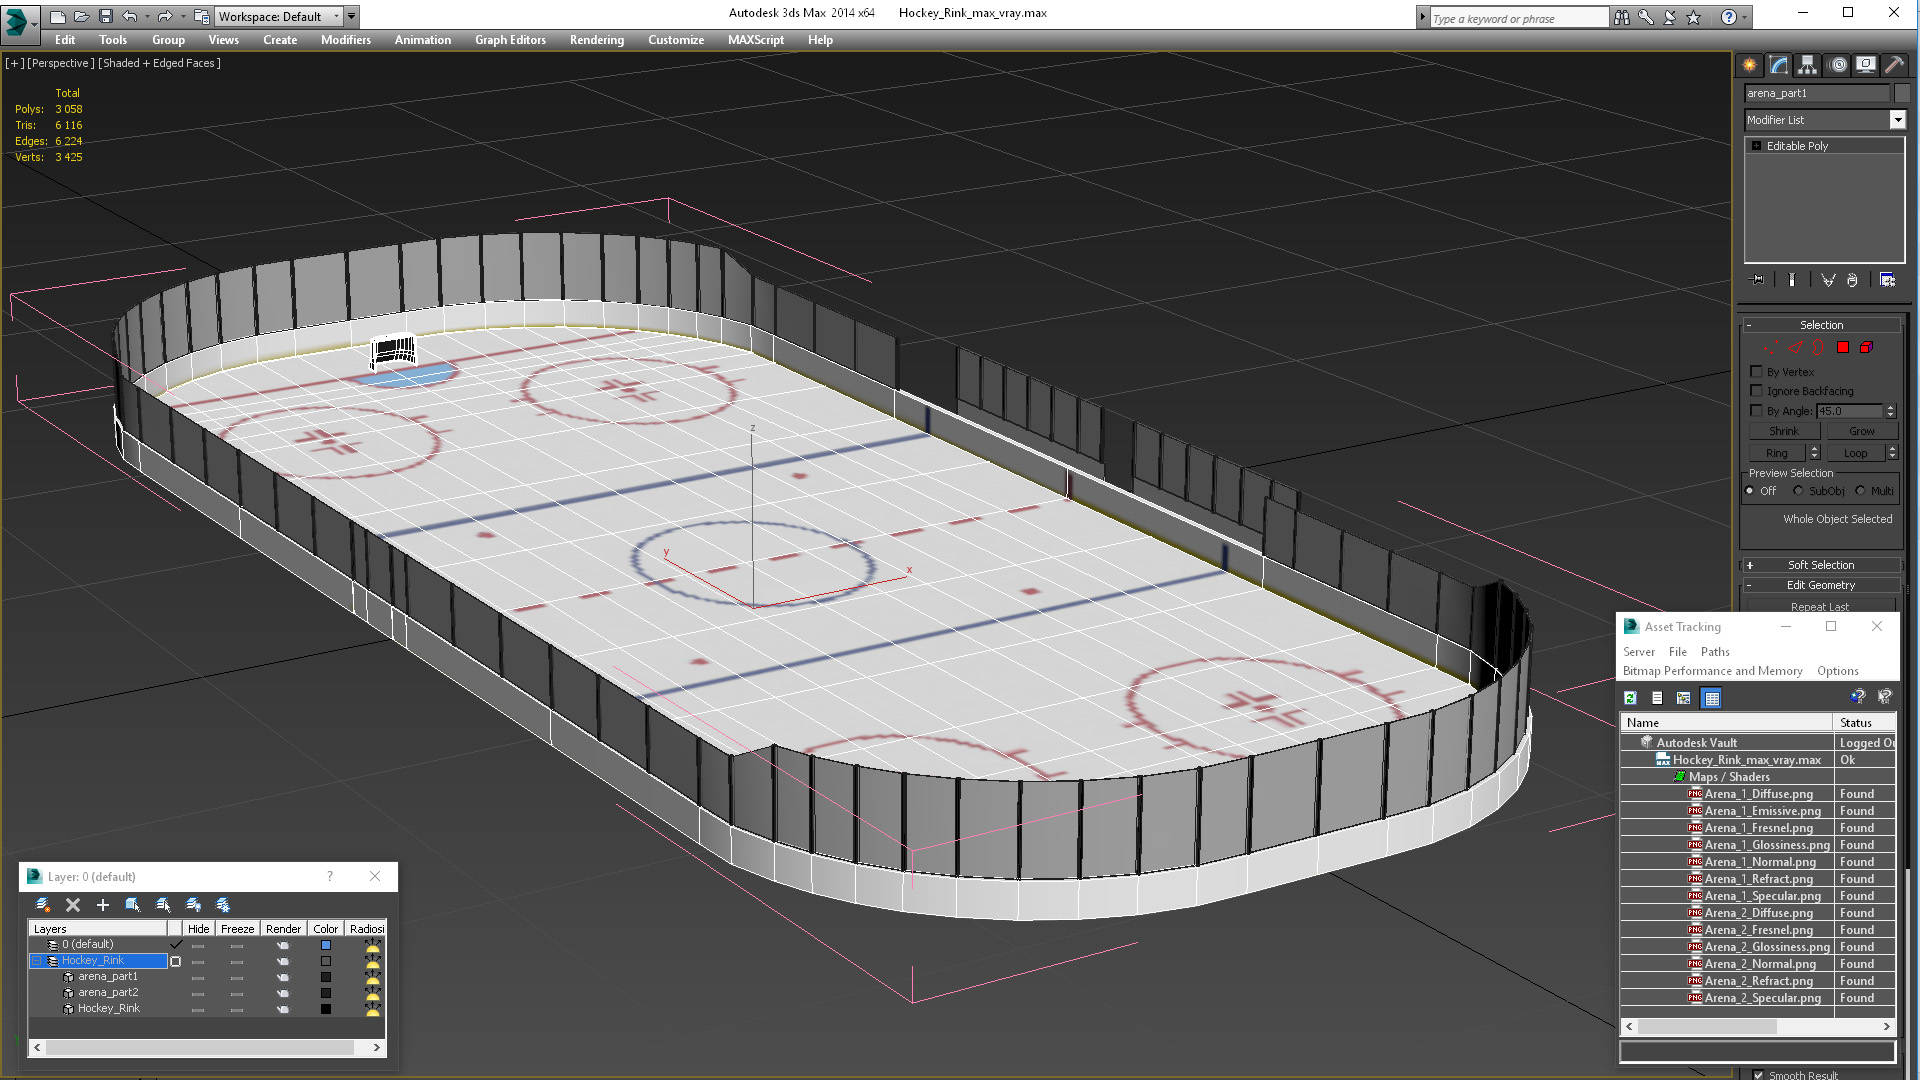
Task: Click the blue color swatch of default layer
Action: pos(325,944)
